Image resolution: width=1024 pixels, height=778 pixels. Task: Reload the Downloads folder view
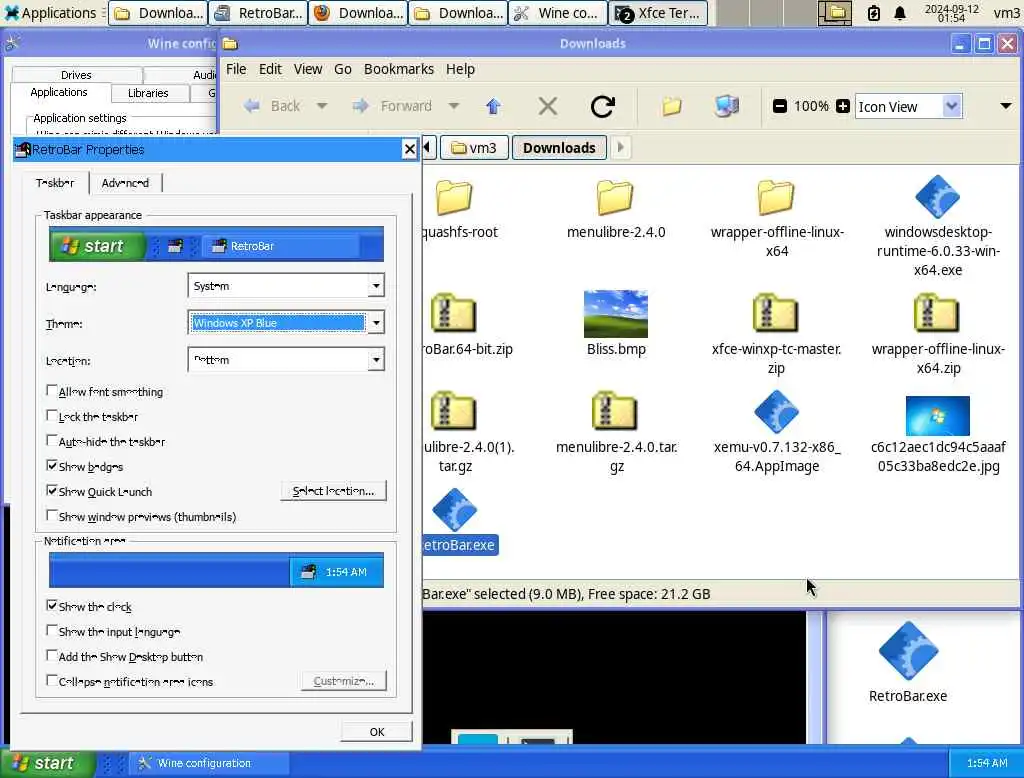602,106
